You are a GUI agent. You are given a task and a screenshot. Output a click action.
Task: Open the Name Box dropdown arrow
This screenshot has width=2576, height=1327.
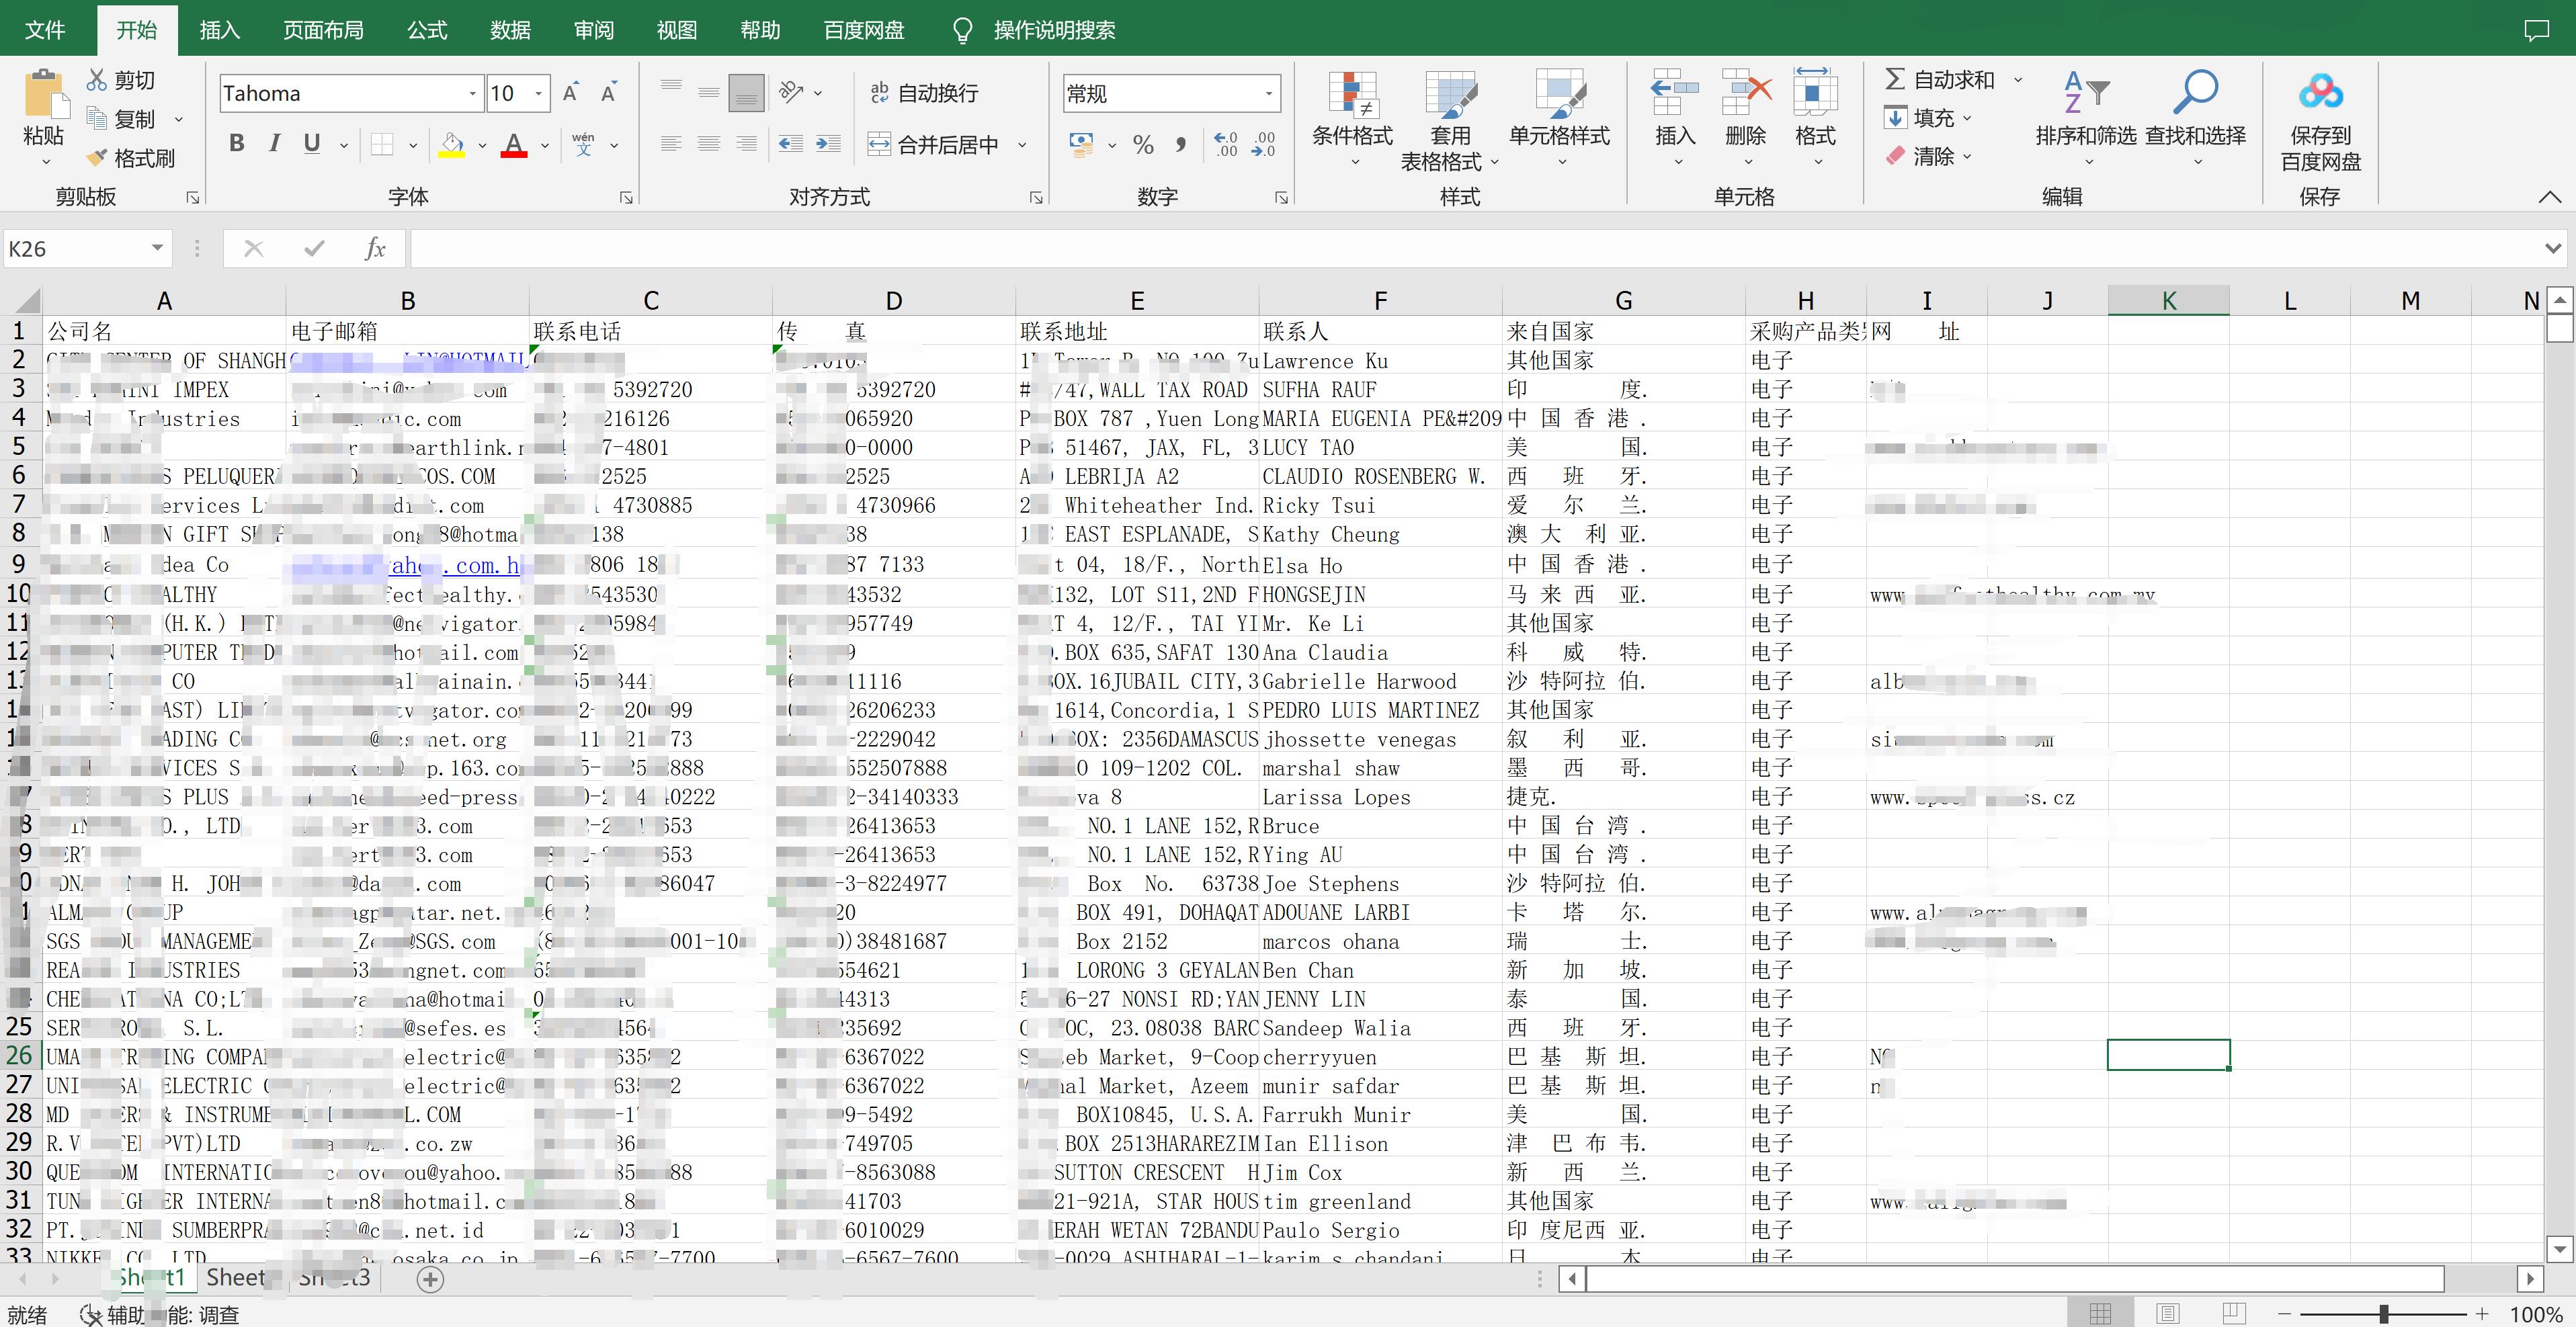click(x=157, y=248)
